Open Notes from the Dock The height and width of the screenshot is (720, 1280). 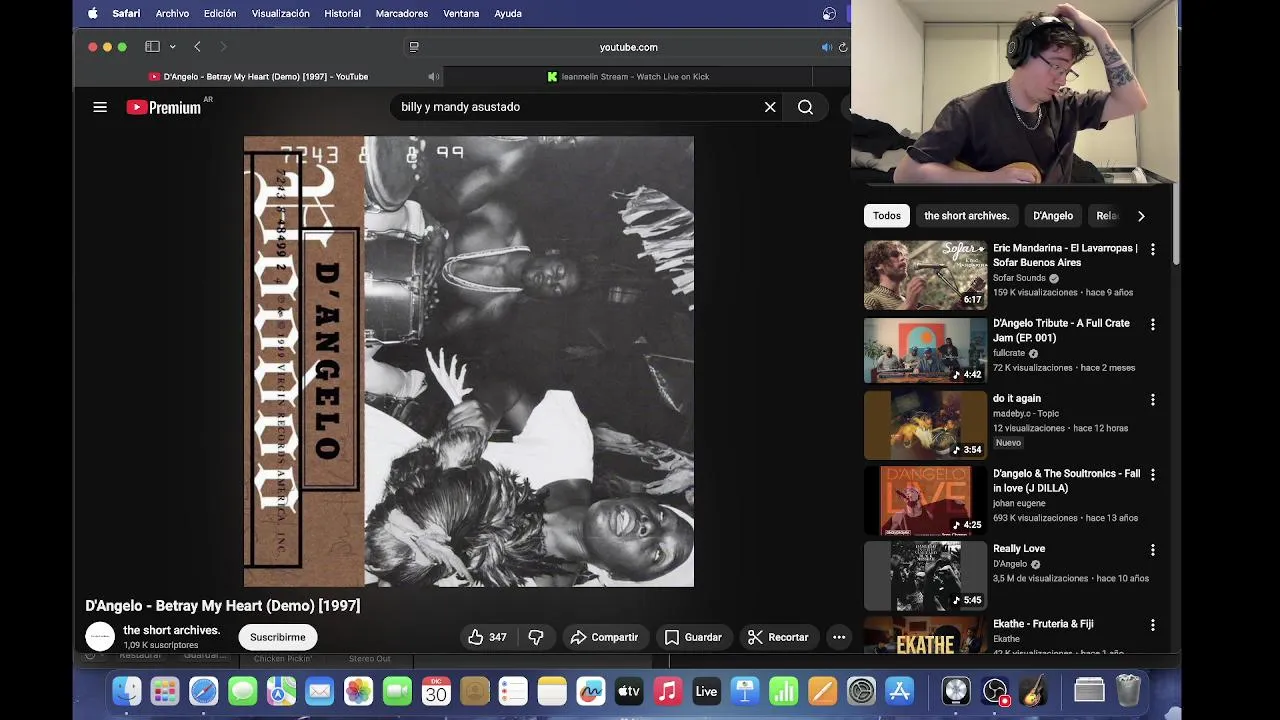[x=552, y=691]
